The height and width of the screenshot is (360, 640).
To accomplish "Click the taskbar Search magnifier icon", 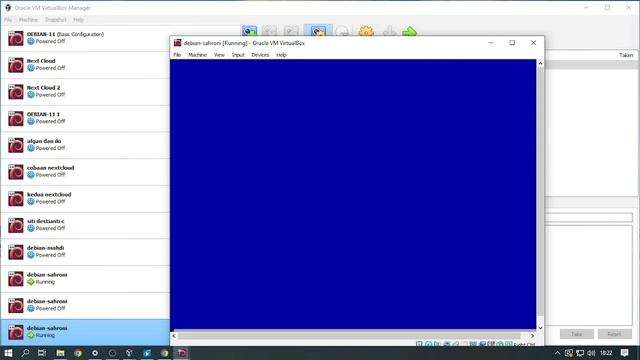I will [25, 353].
